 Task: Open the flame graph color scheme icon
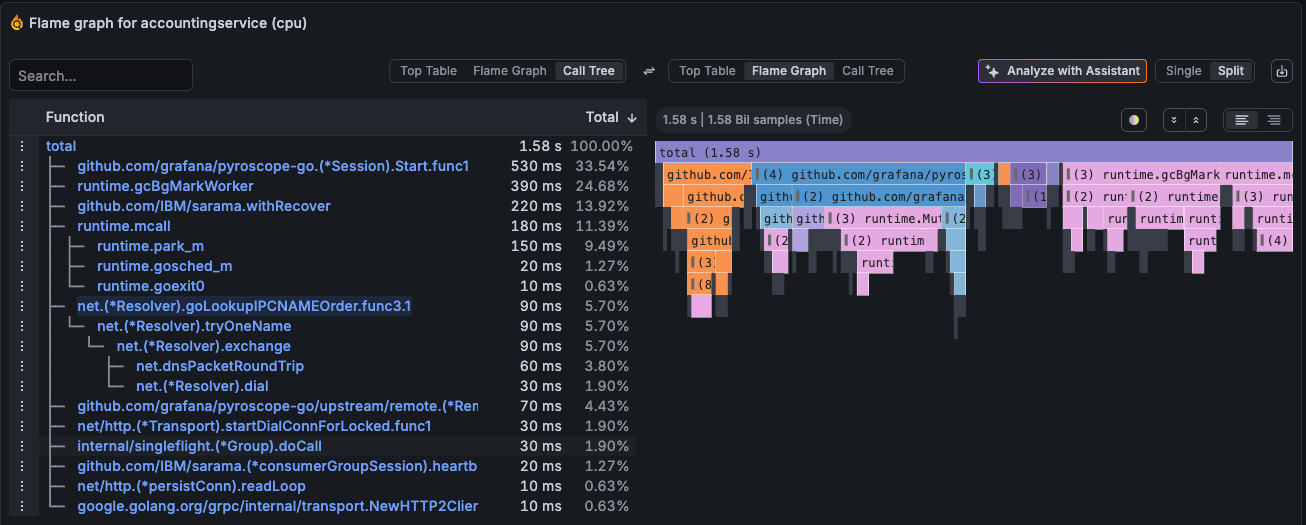(1134, 120)
